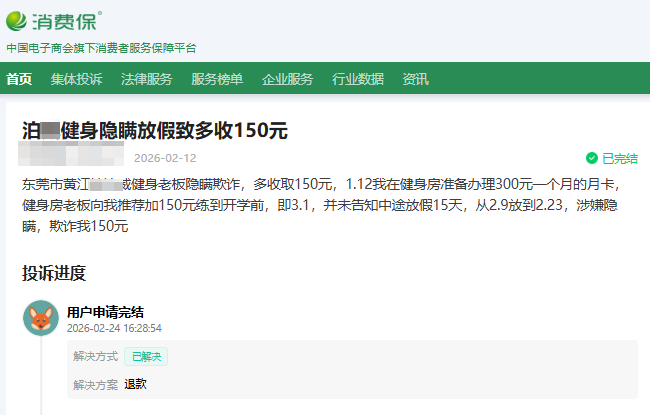650x415 pixels.
Task: Click the 解决方案 label
Action: pyautogui.click(x=96, y=385)
